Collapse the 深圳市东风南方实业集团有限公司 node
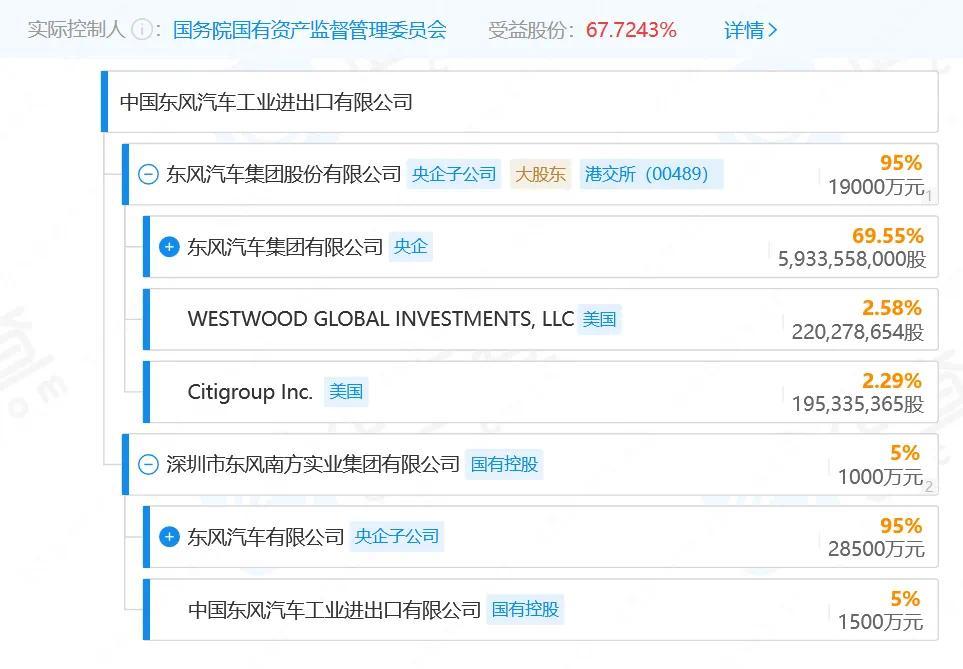Viewport: 963px width, 669px height. tap(148, 464)
